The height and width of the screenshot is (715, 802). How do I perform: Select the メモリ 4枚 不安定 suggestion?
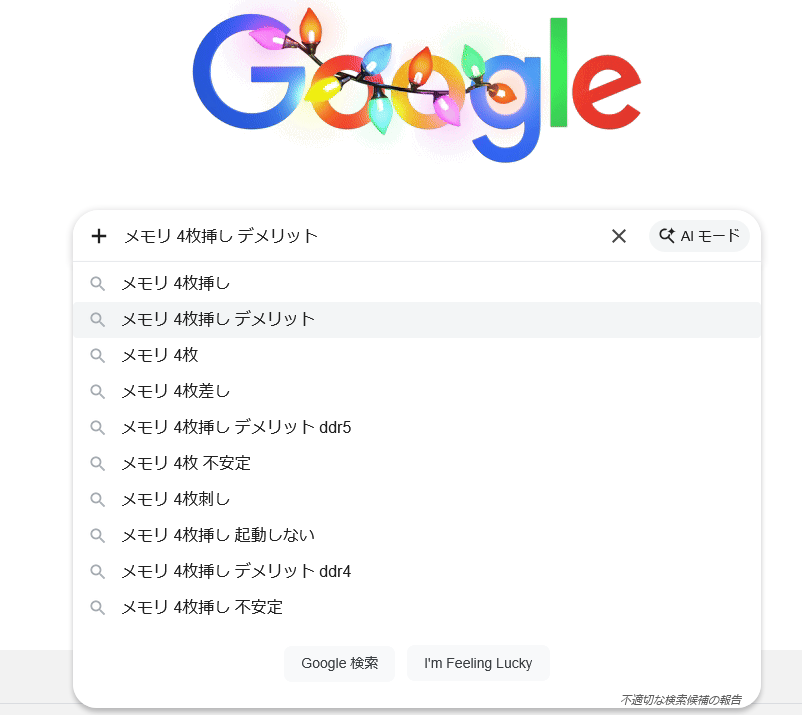click(x=186, y=464)
